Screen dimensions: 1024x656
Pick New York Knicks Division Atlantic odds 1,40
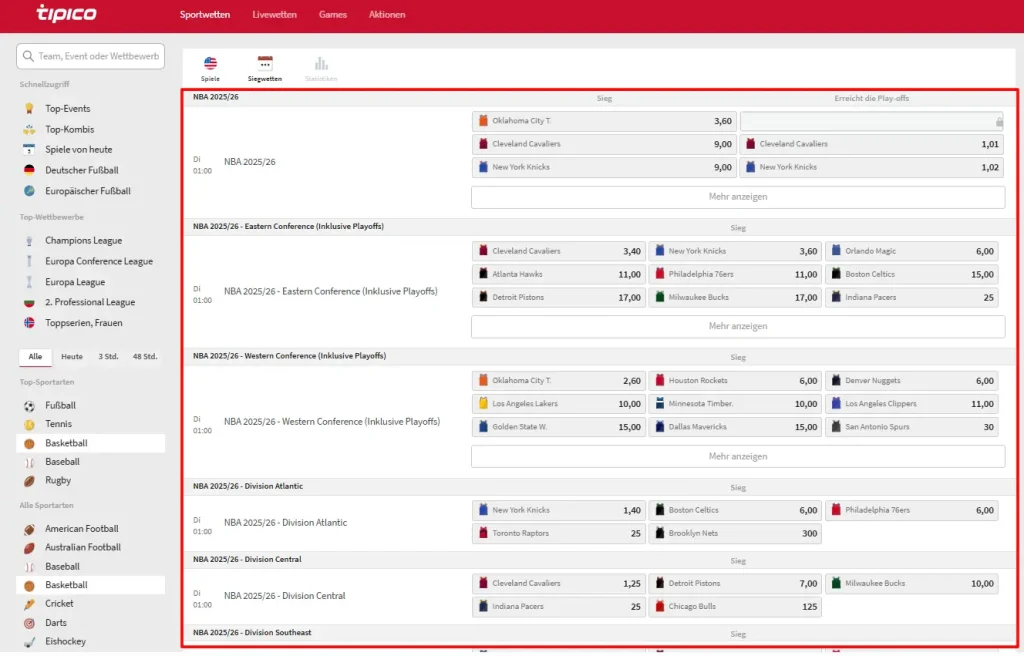click(x=559, y=510)
